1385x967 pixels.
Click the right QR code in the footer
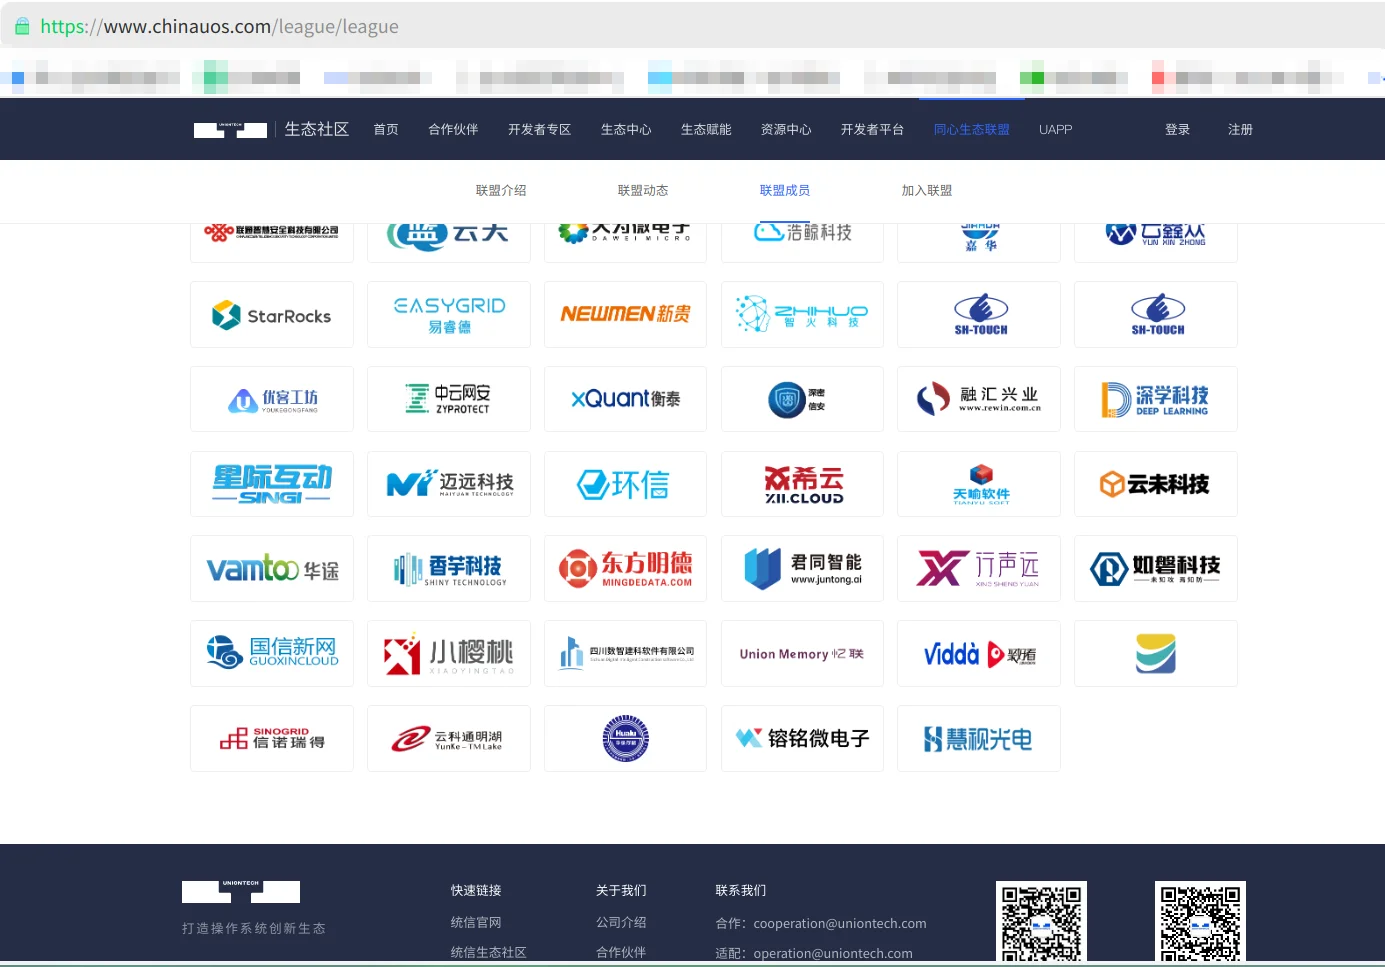click(1200, 922)
